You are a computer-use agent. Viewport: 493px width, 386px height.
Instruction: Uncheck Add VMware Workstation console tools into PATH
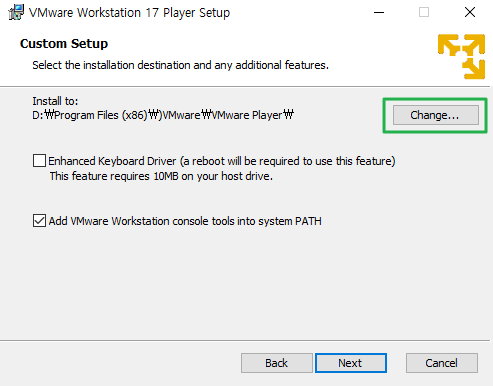(x=39, y=221)
